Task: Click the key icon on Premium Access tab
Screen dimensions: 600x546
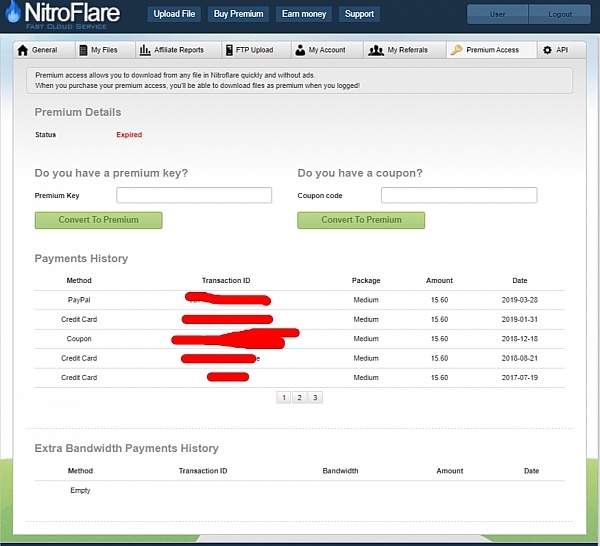Action: click(x=456, y=50)
